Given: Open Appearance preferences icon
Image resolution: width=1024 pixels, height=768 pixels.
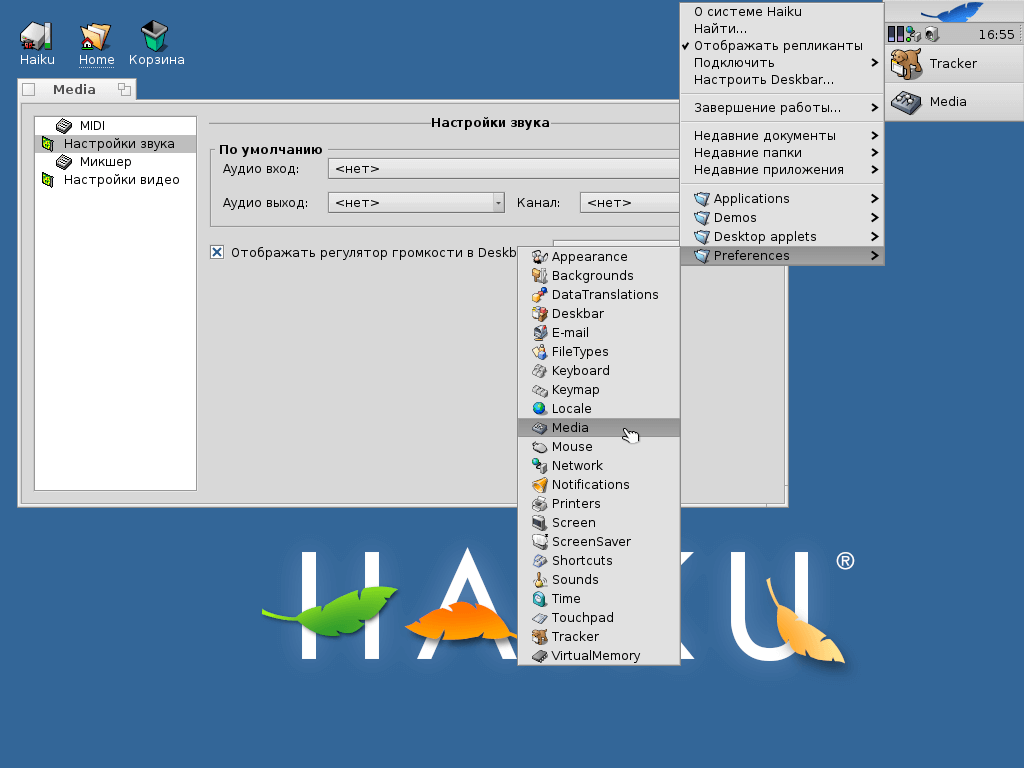Looking at the screenshot, I should pyautogui.click(x=539, y=257).
